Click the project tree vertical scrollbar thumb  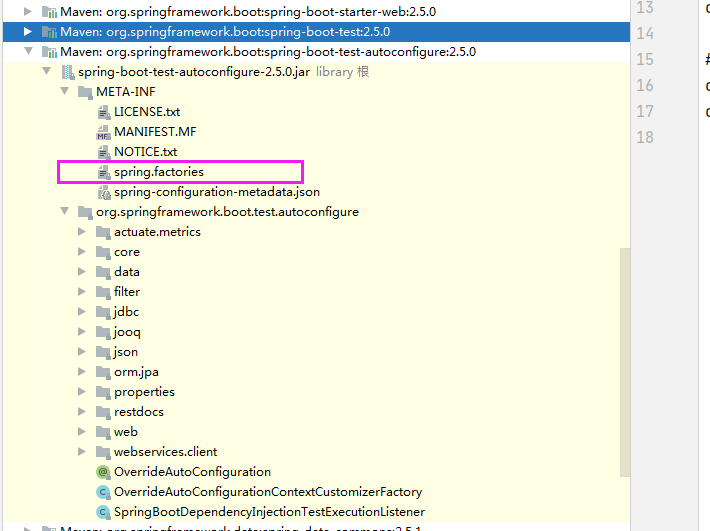pyautogui.click(x=625, y=362)
